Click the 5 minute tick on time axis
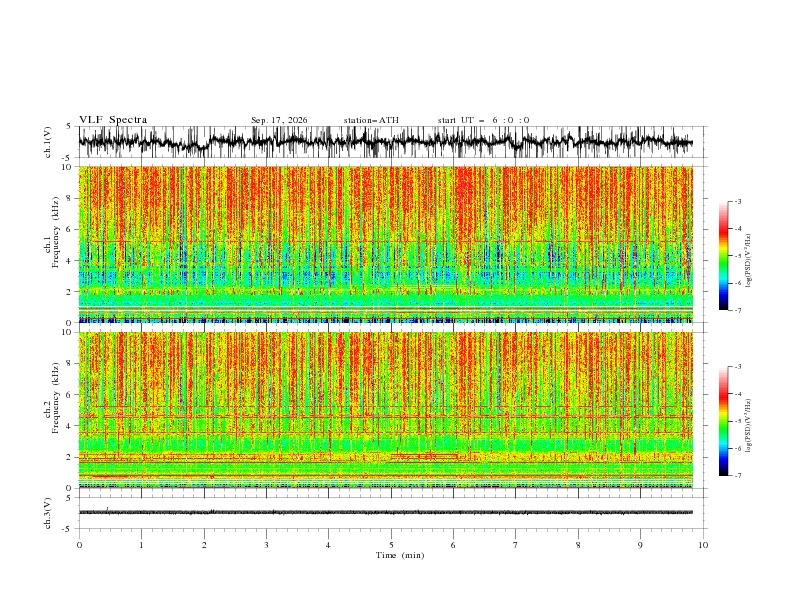This screenshot has height=612, width=792. click(x=391, y=545)
